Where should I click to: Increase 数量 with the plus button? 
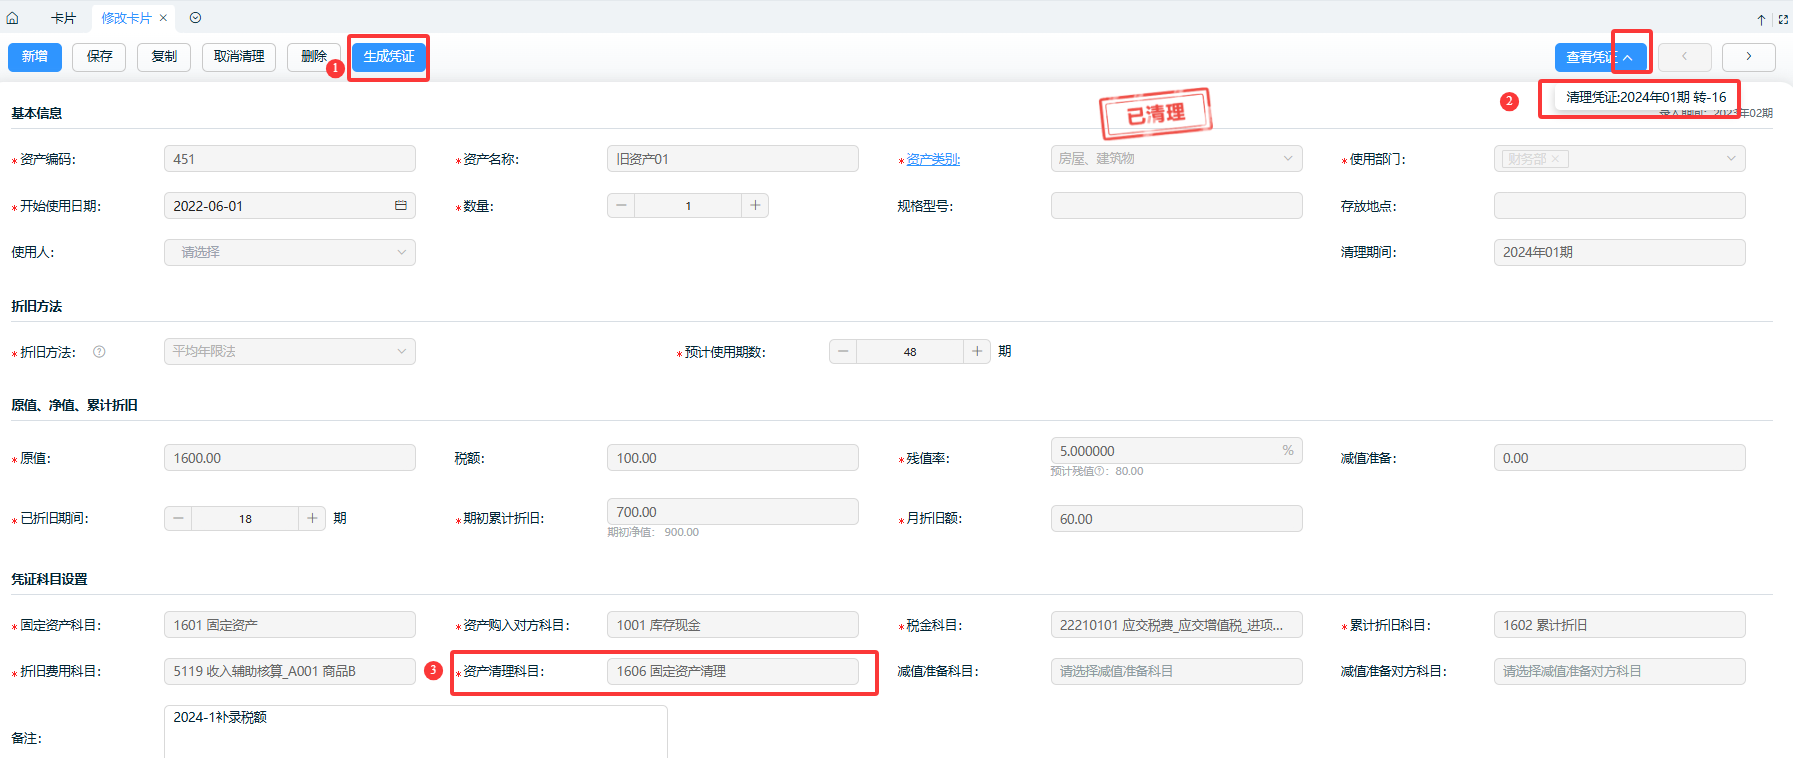click(755, 206)
